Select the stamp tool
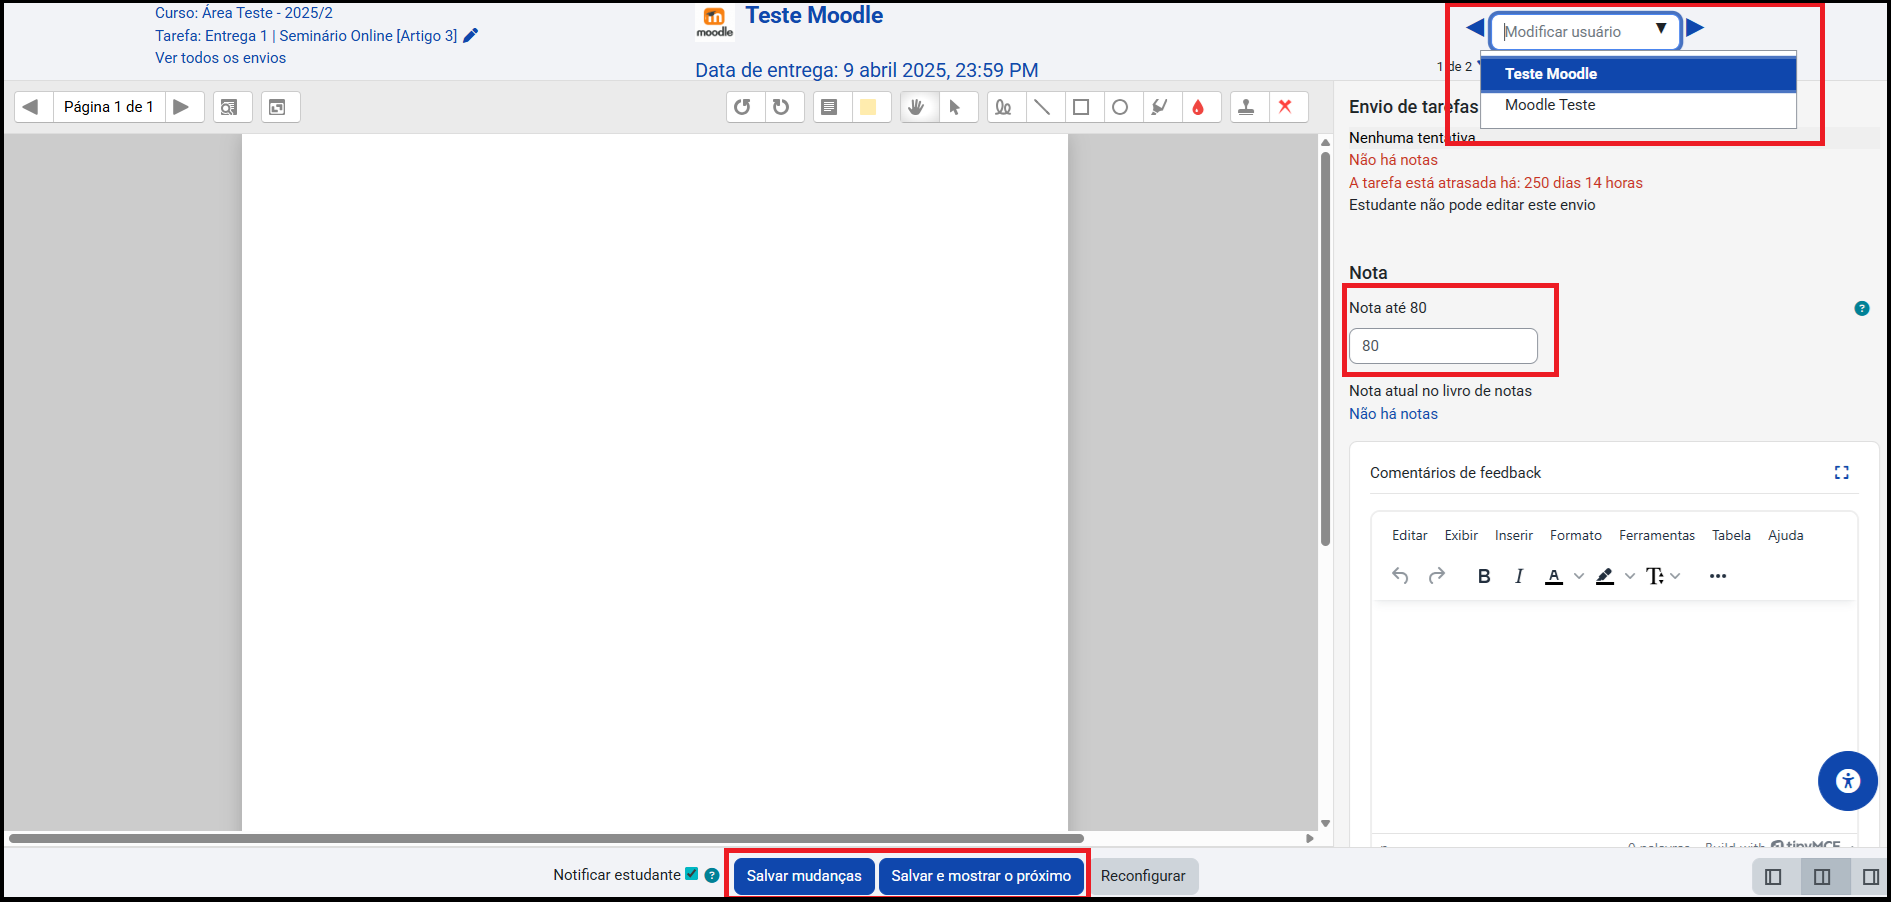The image size is (1891, 902). coord(1246,107)
